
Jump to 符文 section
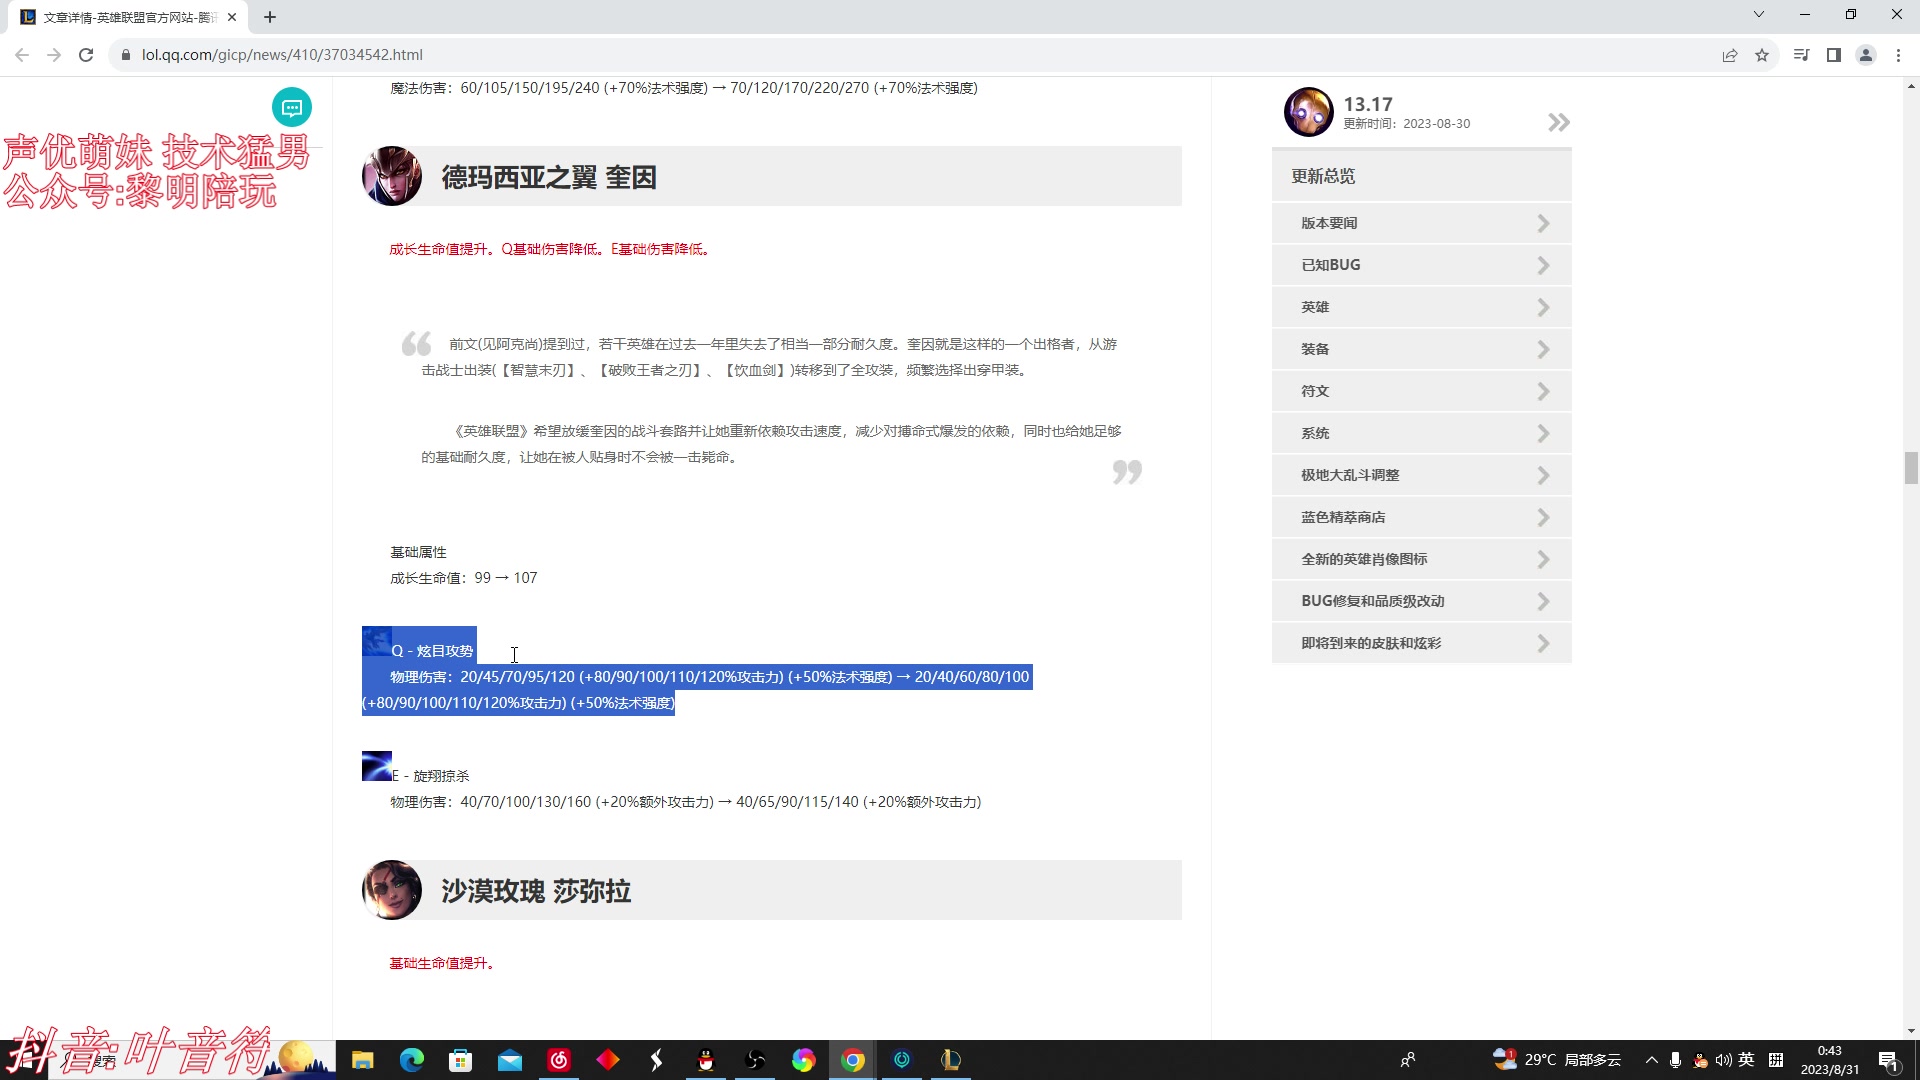1421,391
